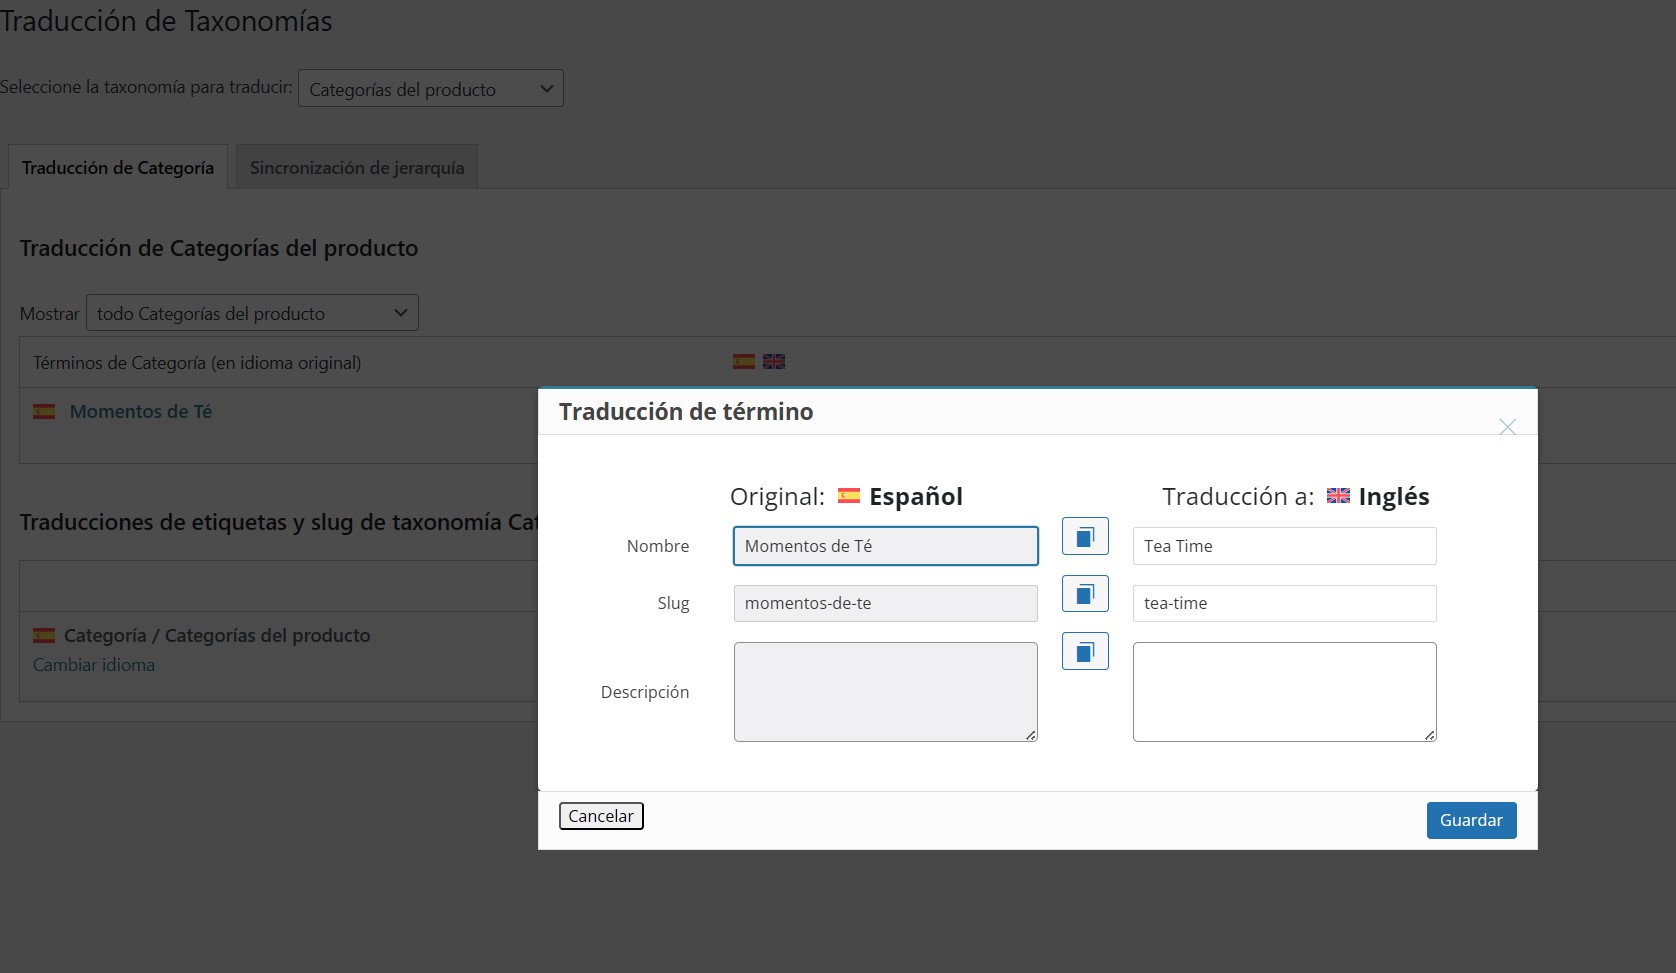Copy the original Descripción to translation

pyautogui.click(x=1085, y=652)
